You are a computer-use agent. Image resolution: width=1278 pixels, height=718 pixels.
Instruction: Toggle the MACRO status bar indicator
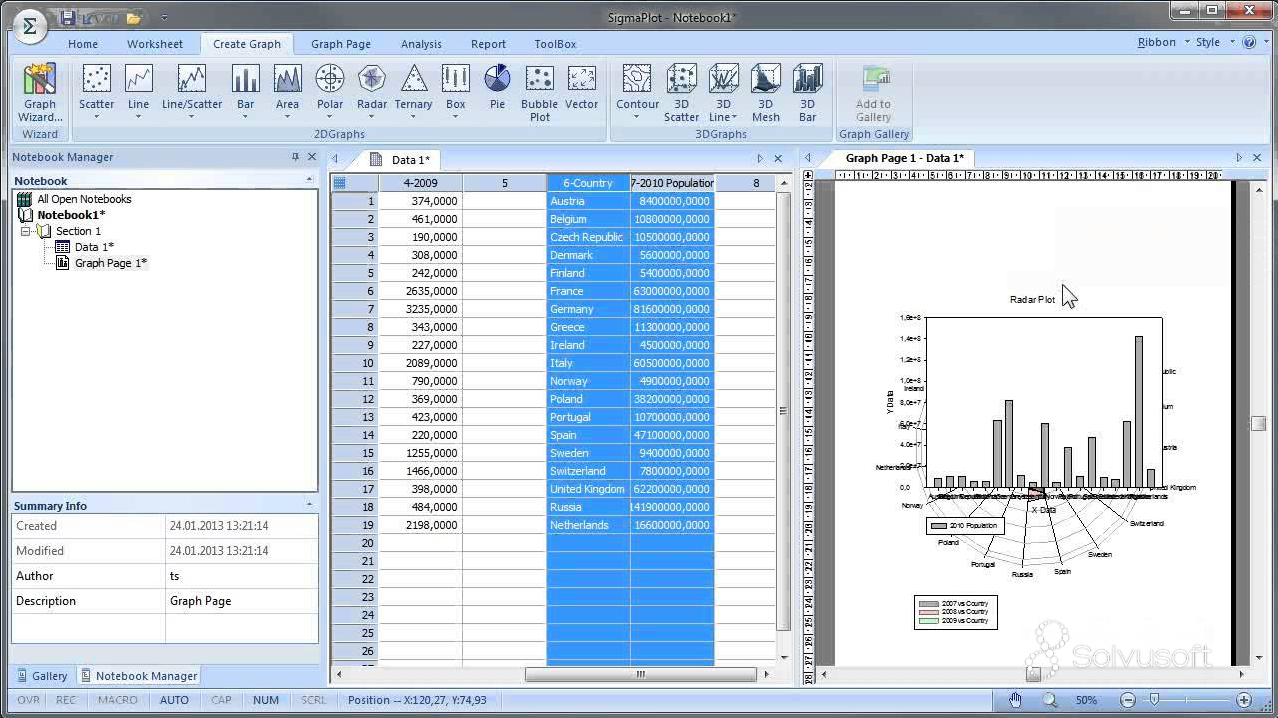point(117,700)
